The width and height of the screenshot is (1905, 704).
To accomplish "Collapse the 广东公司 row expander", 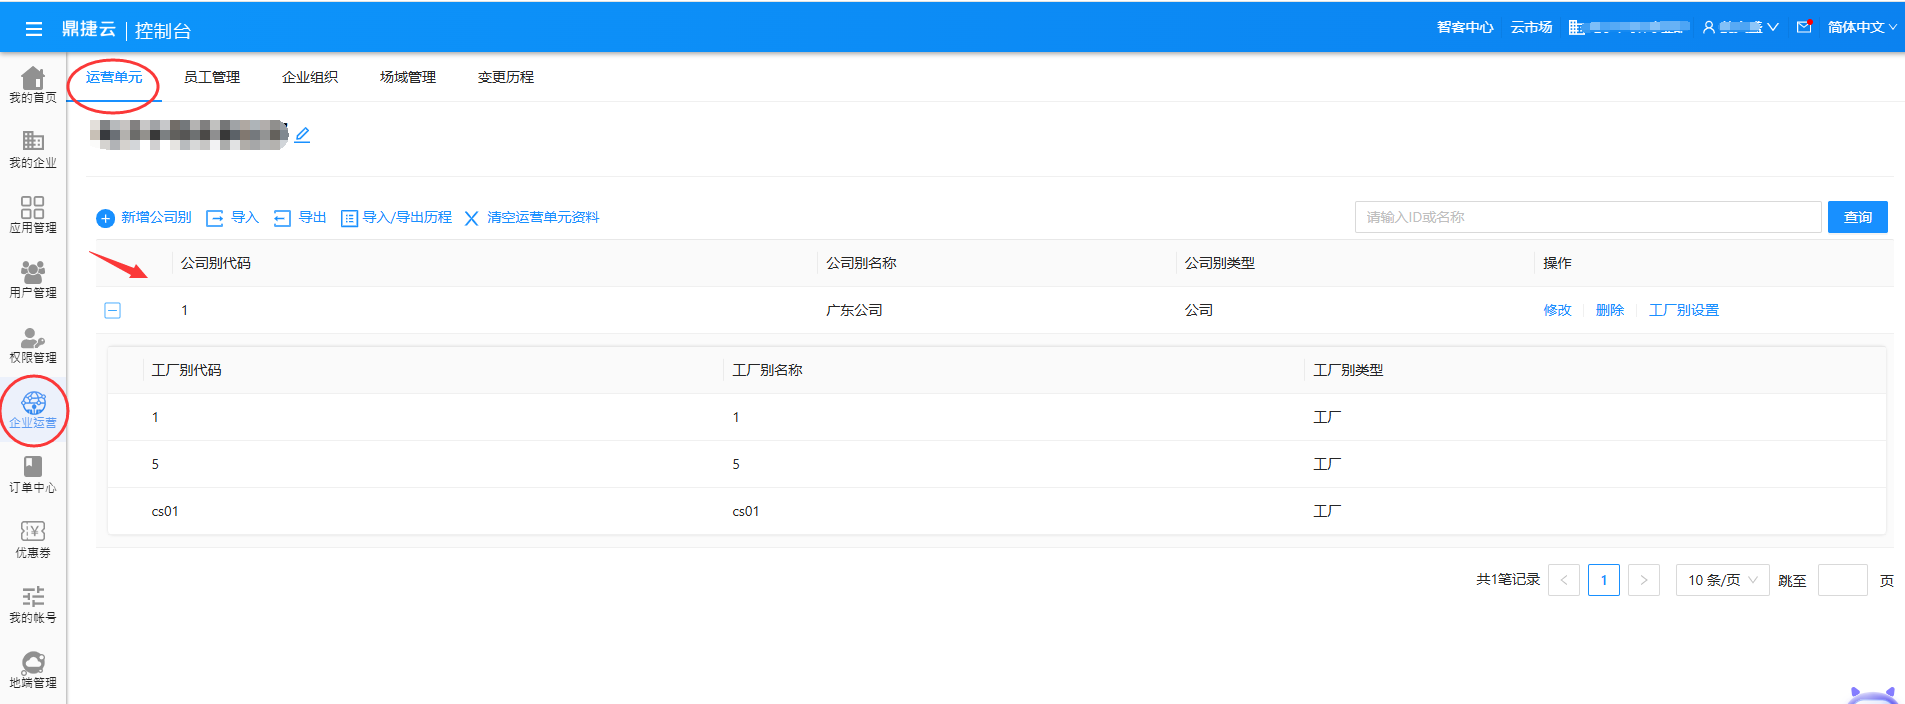I will pyautogui.click(x=113, y=311).
